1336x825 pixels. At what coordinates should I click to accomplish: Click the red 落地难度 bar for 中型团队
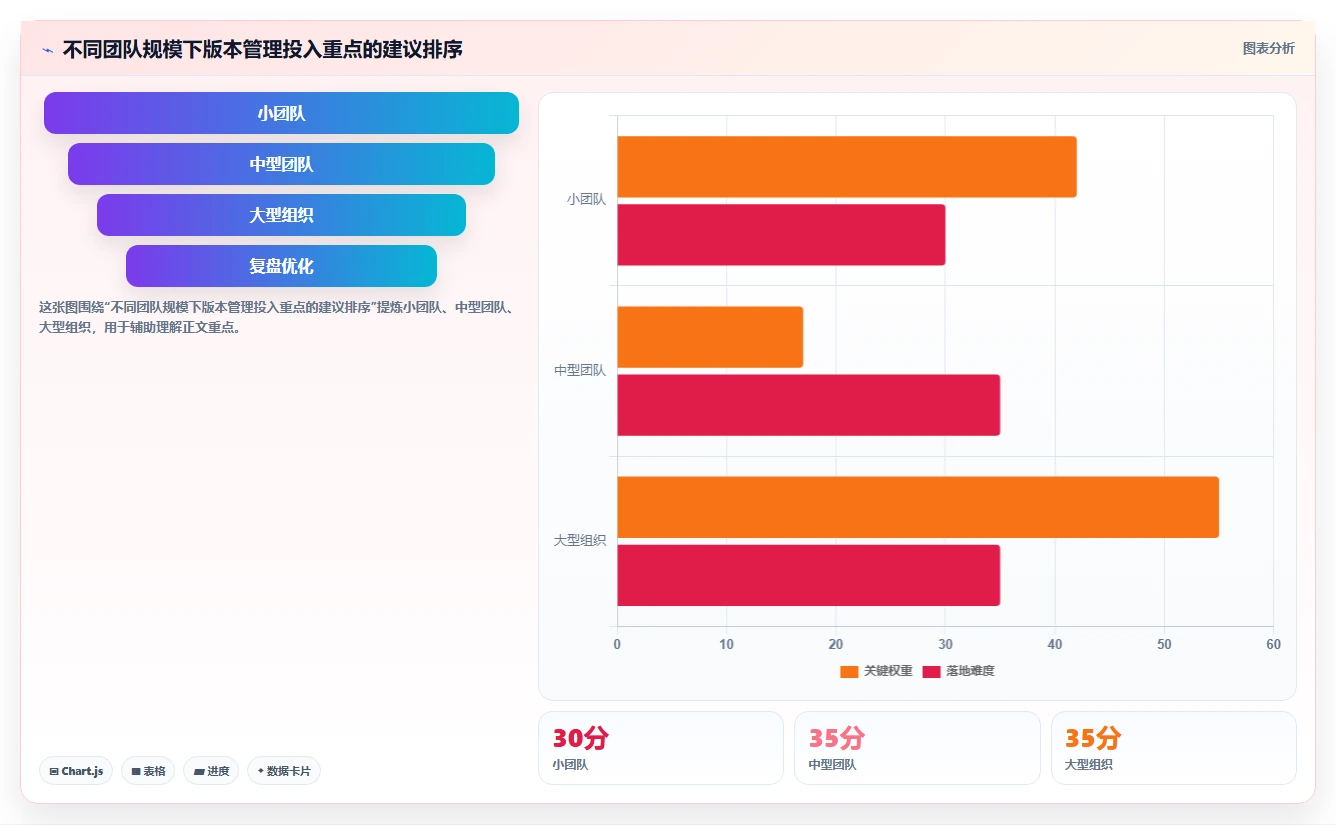point(808,405)
